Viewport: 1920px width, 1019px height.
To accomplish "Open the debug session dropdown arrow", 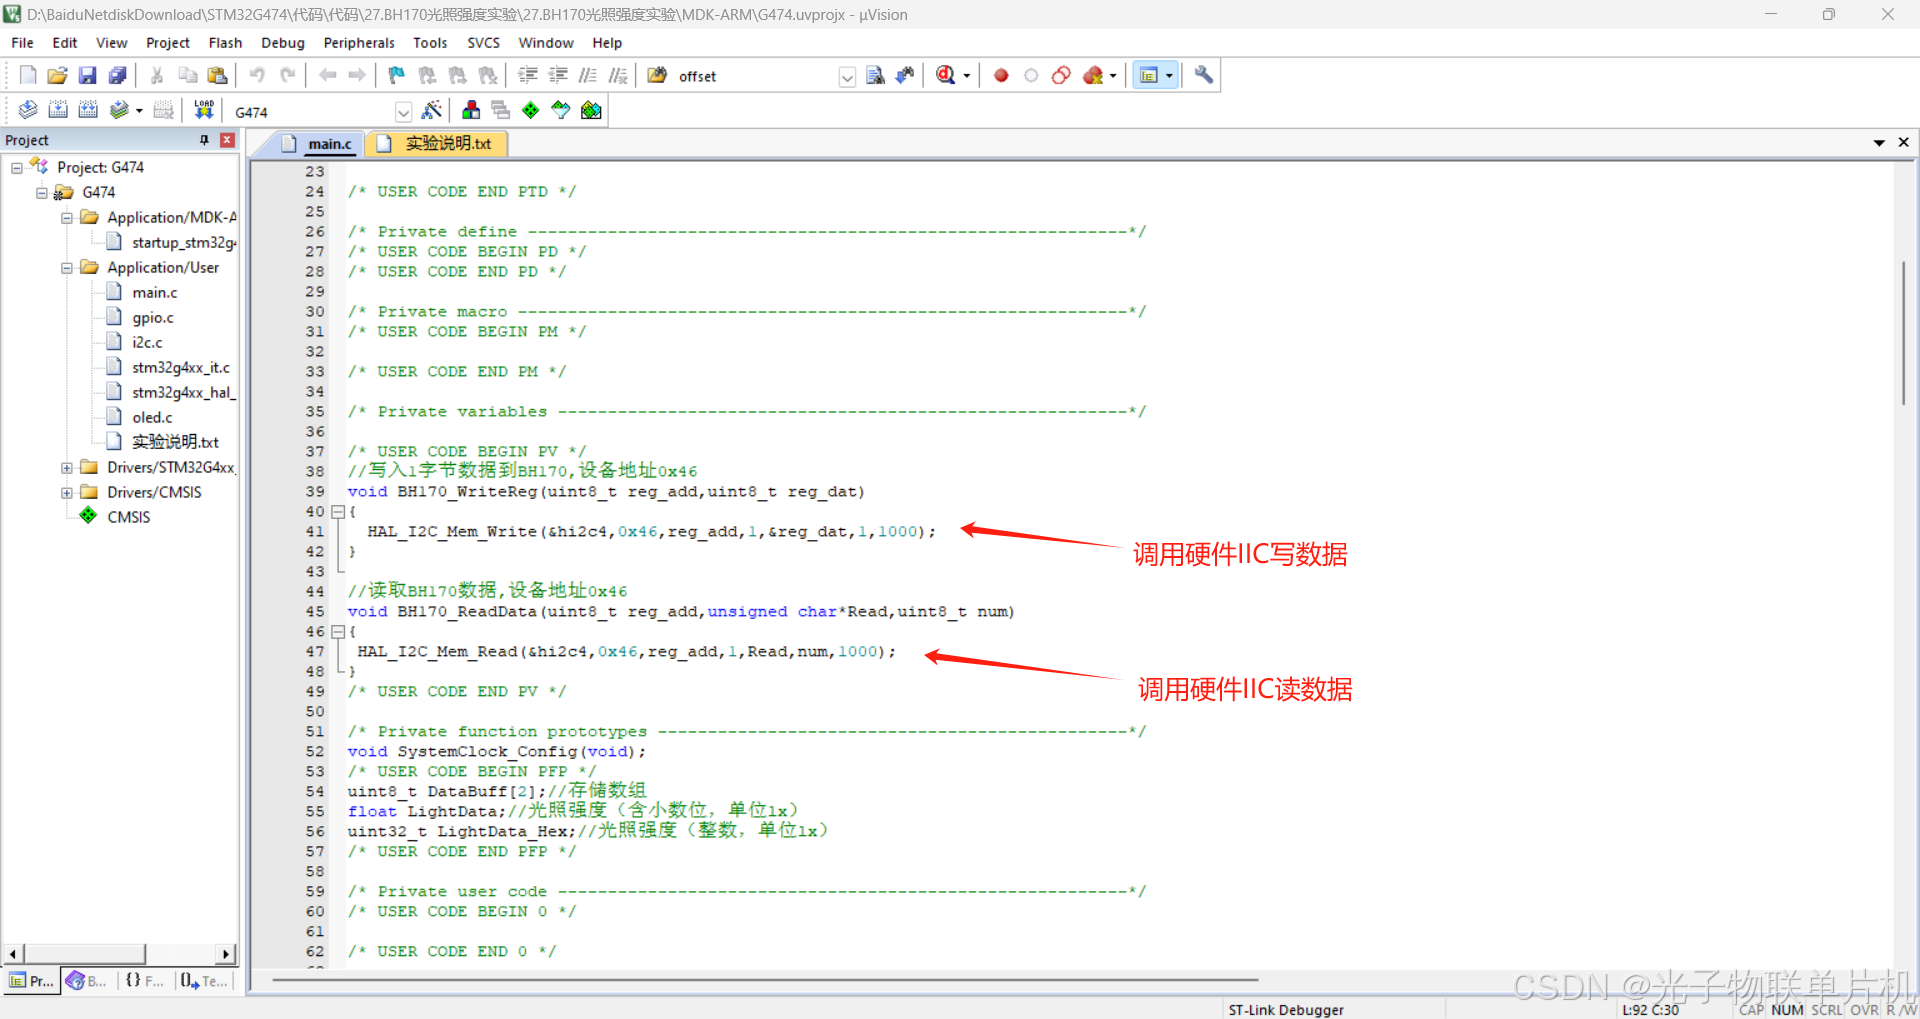I will pyautogui.click(x=966, y=76).
